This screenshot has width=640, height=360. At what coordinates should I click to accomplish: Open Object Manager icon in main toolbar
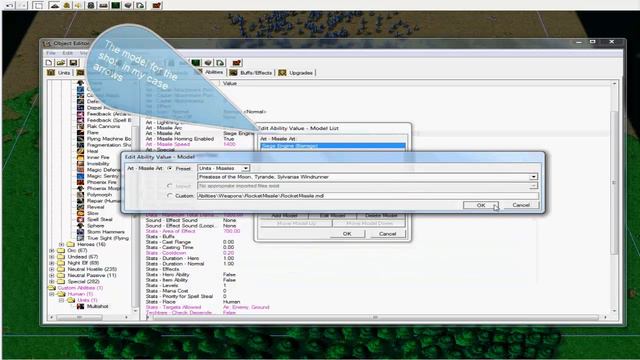click(x=128, y=5)
